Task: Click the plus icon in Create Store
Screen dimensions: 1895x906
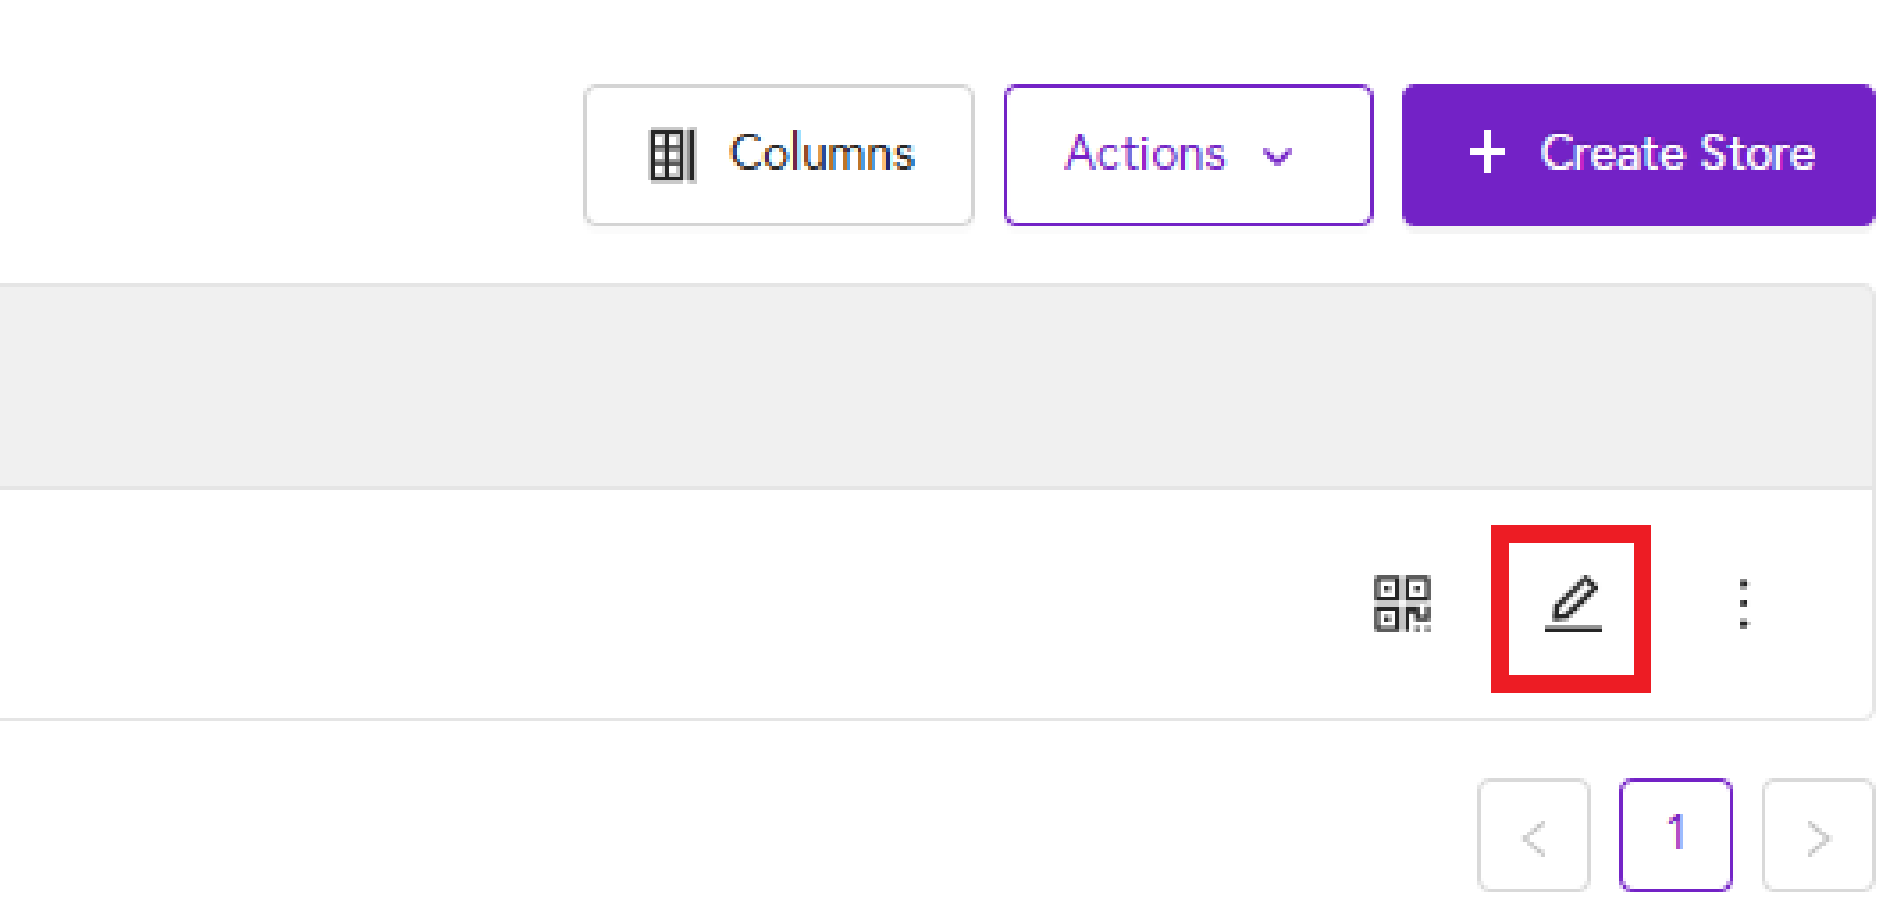Action: coord(1487,153)
